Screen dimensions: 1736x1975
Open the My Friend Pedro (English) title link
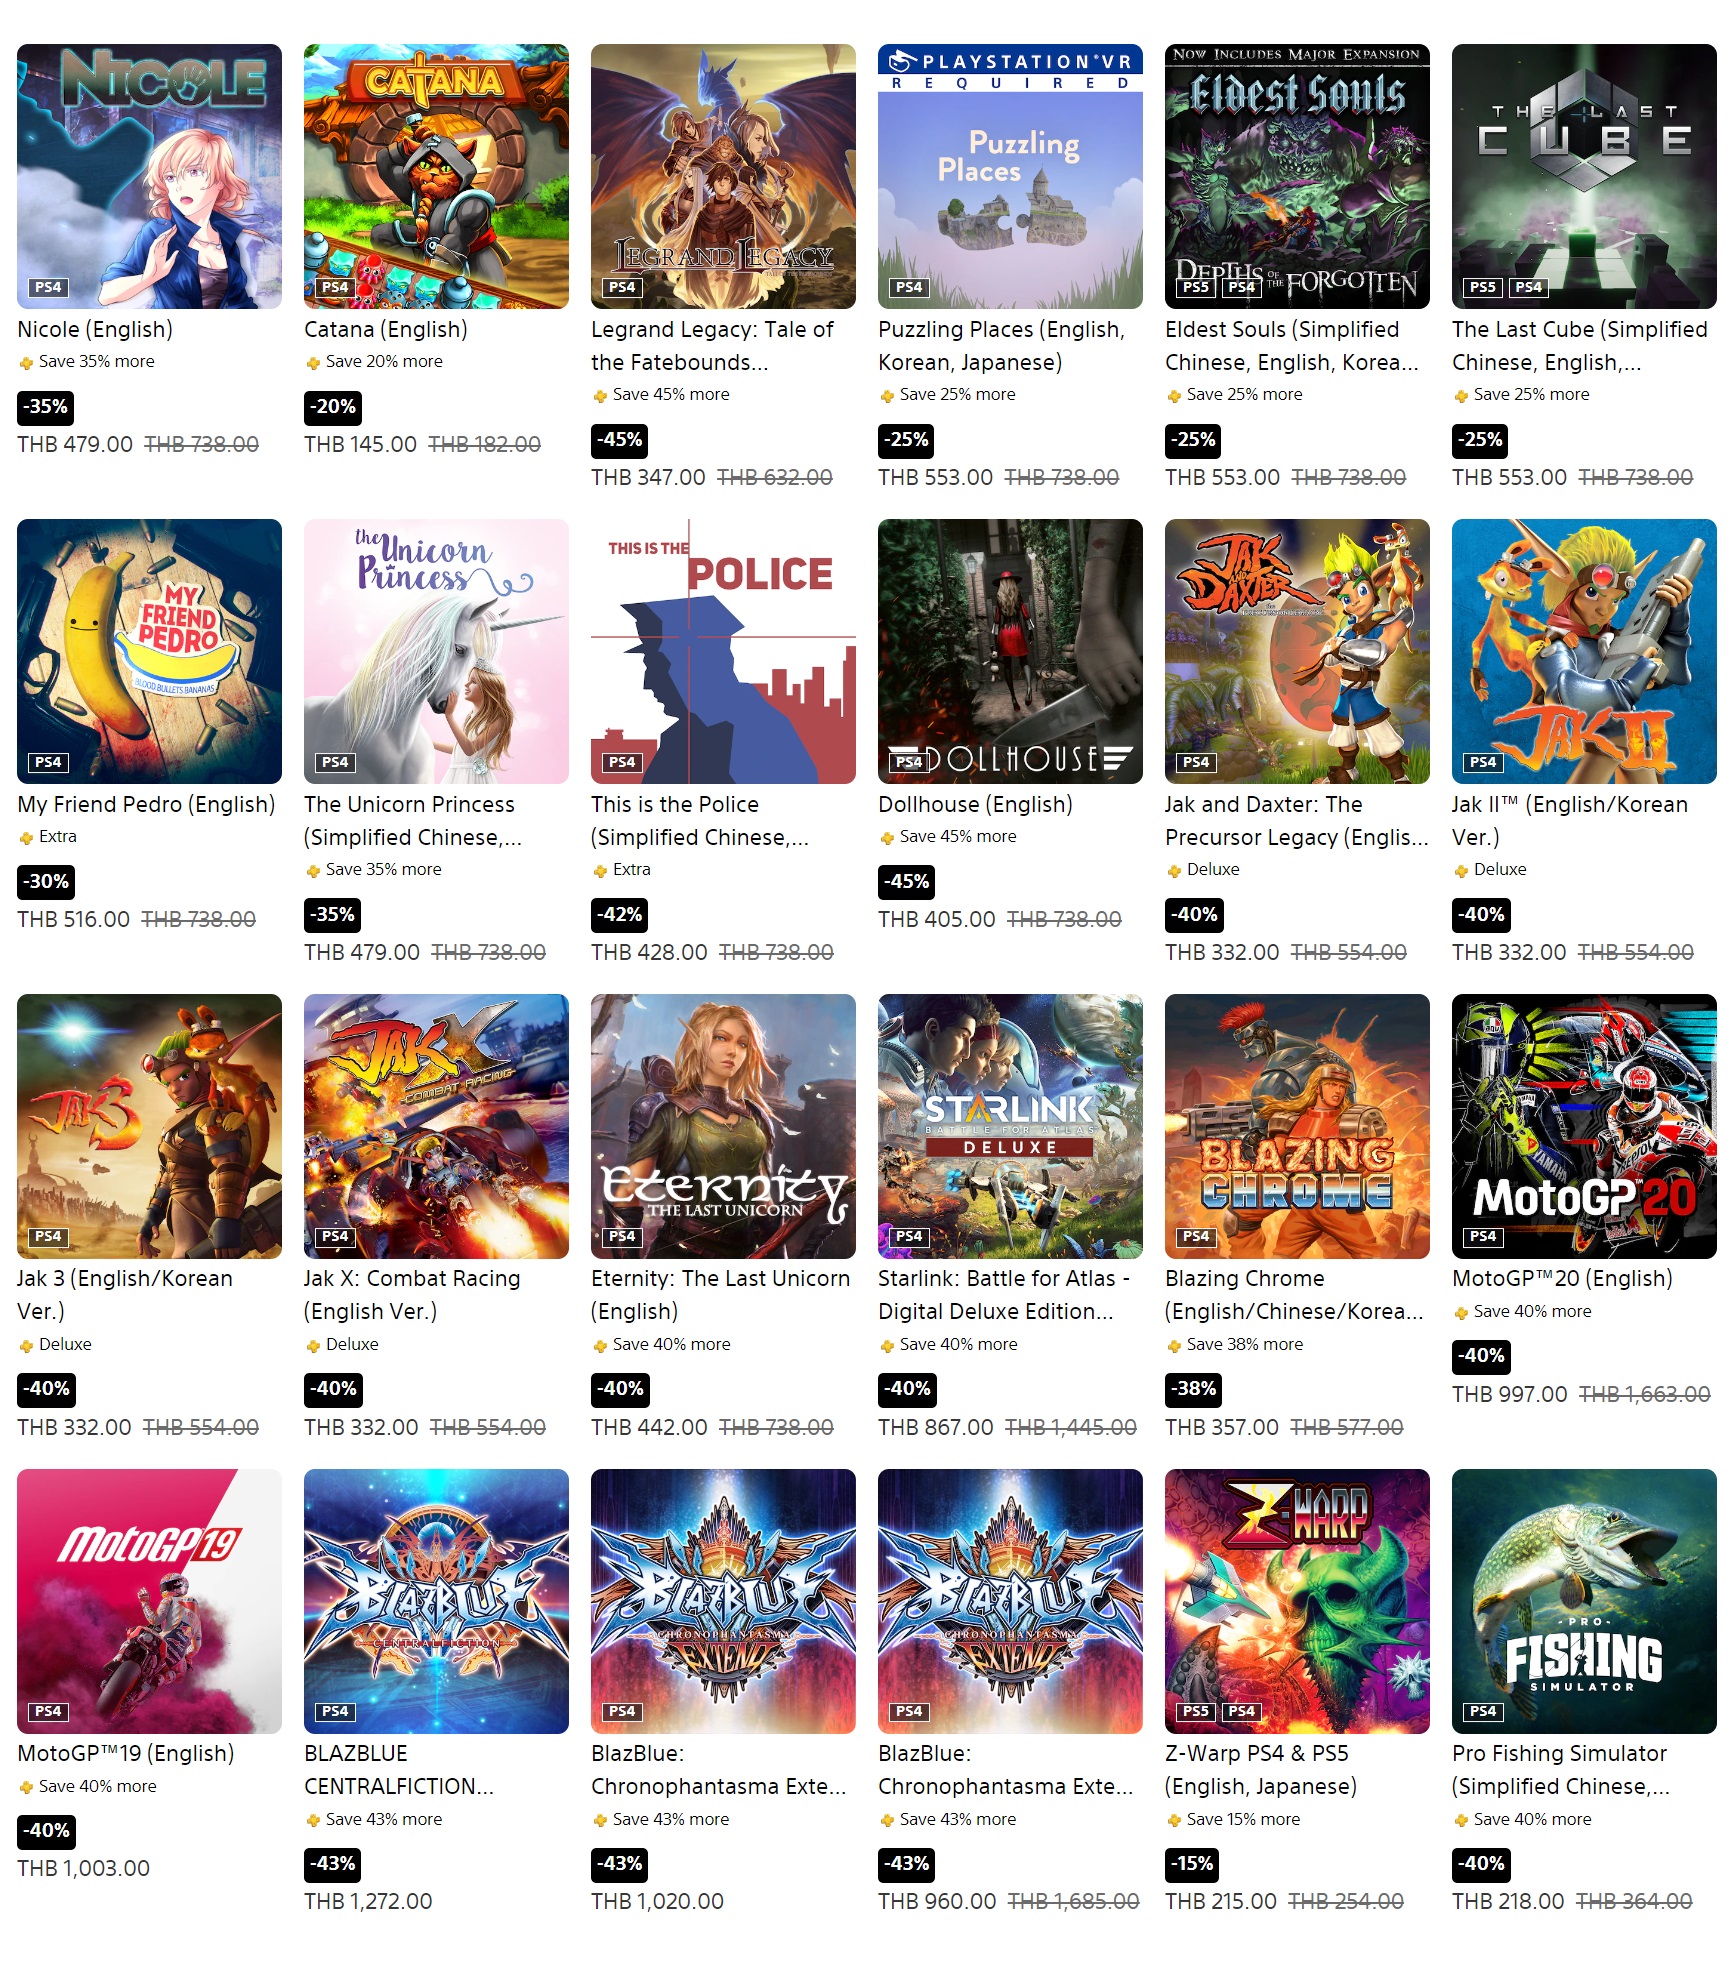click(x=146, y=804)
